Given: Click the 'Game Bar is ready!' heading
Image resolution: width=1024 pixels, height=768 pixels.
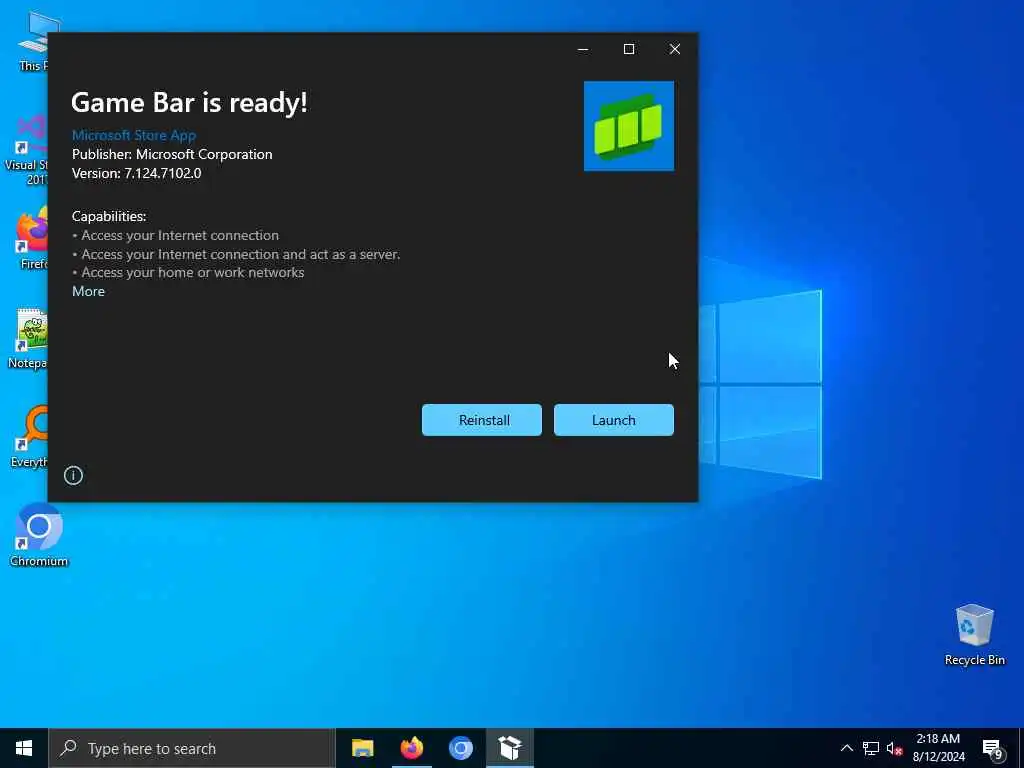Looking at the screenshot, I should click(189, 103).
